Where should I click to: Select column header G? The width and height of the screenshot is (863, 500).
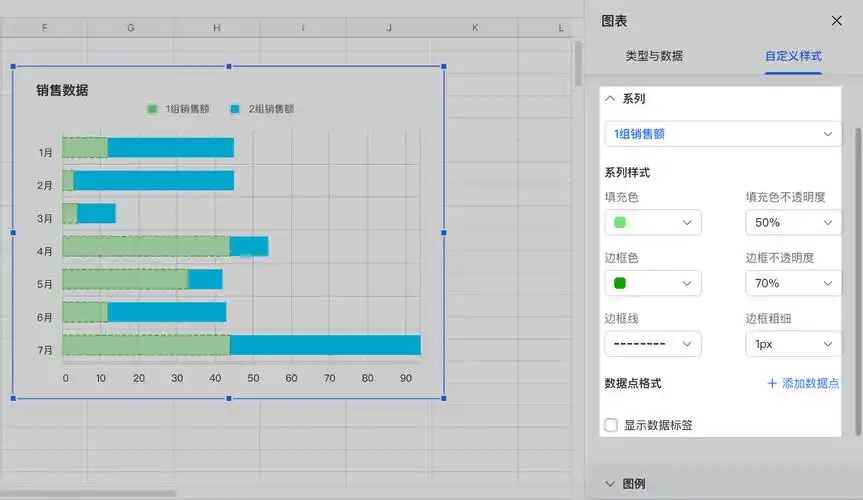tap(130, 28)
